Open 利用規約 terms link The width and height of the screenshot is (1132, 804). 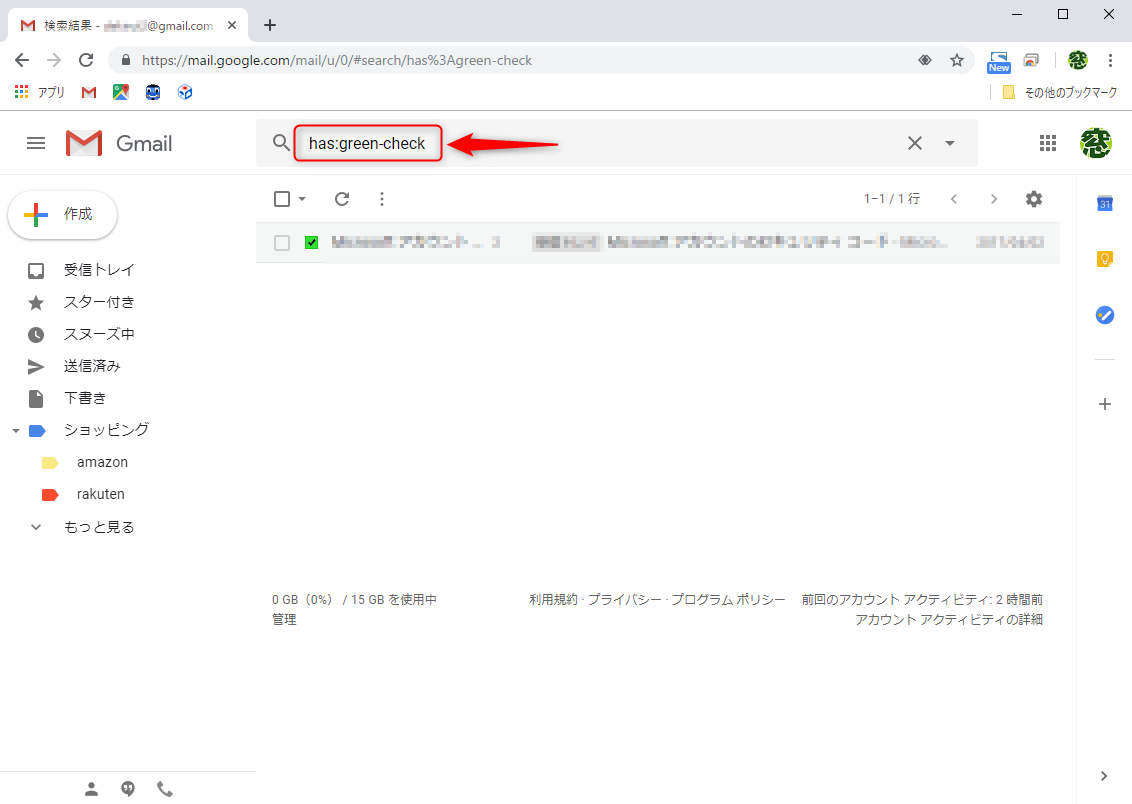pyautogui.click(x=554, y=599)
